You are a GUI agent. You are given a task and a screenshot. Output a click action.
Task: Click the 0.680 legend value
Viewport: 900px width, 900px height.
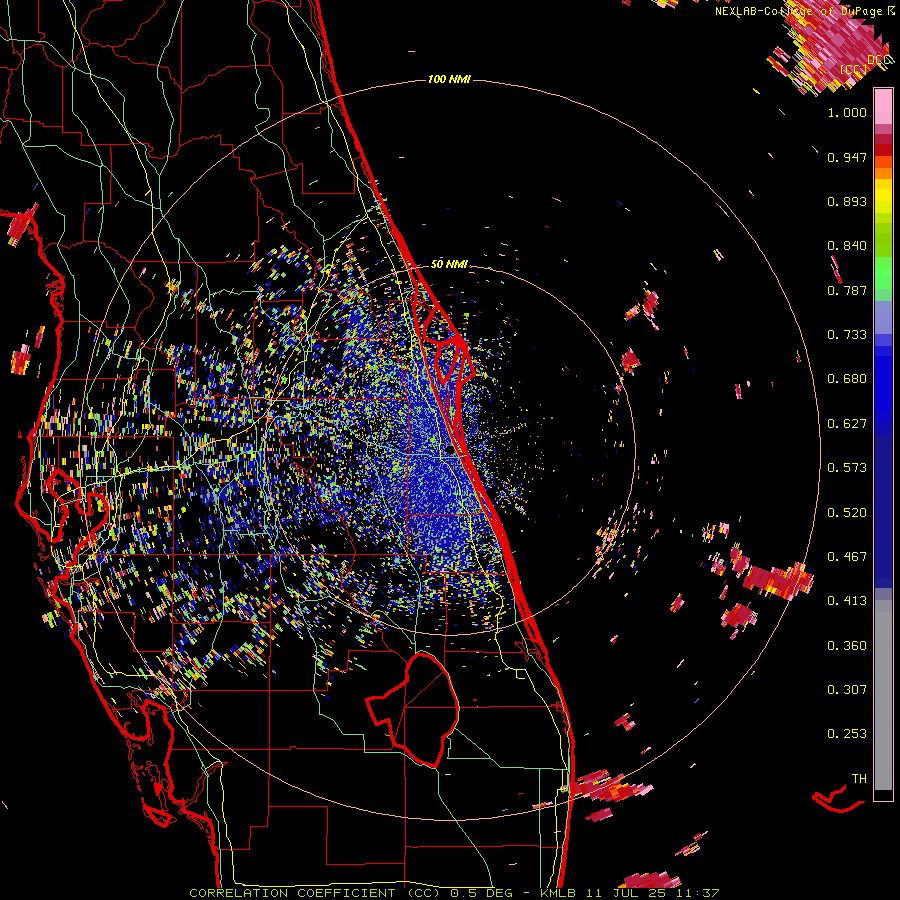847,379
